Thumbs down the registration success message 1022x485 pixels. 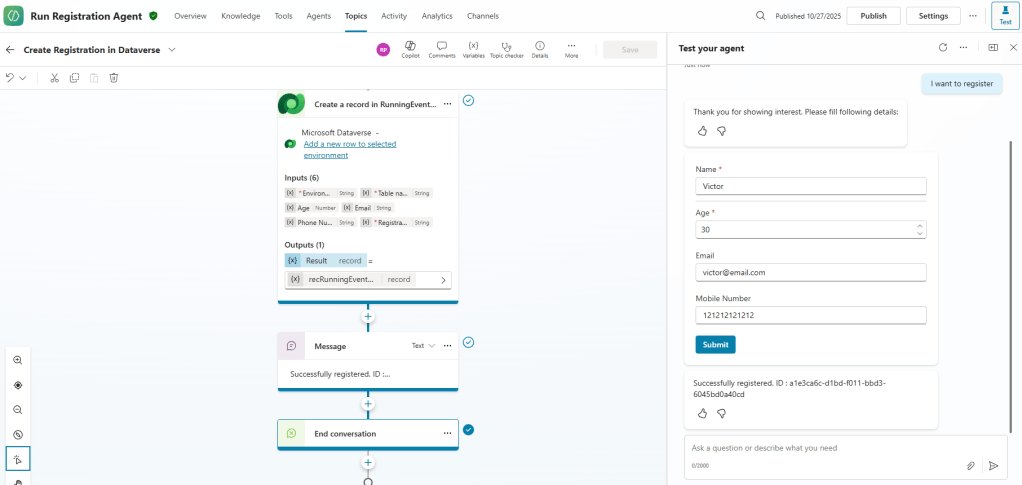pyautogui.click(x=721, y=413)
